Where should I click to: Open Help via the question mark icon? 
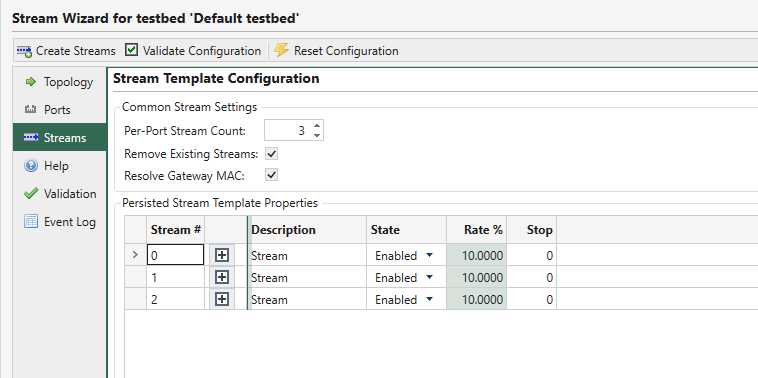[30, 166]
